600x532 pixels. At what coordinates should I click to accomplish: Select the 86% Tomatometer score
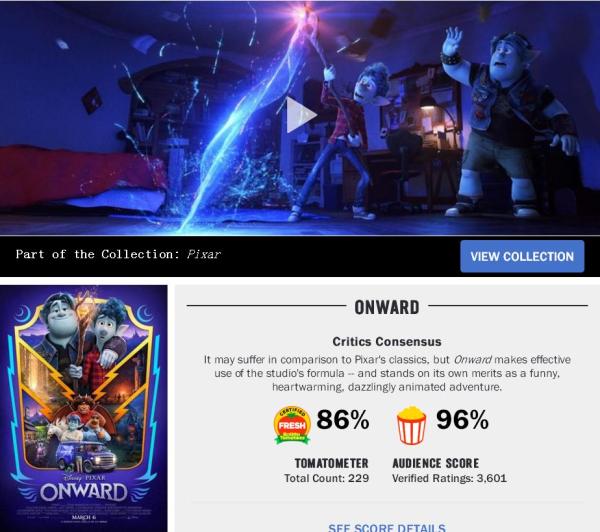point(343,420)
